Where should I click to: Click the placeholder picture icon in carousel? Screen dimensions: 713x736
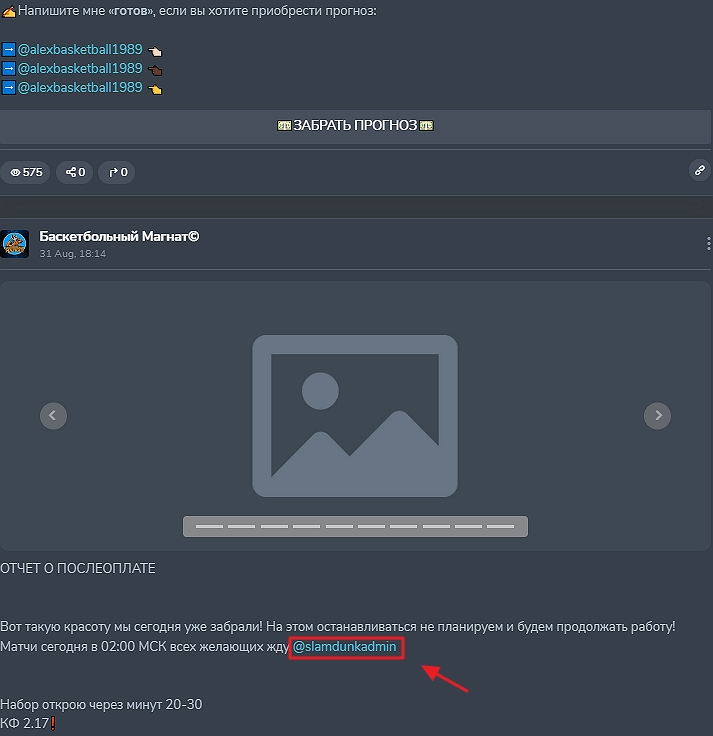point(354,415)
